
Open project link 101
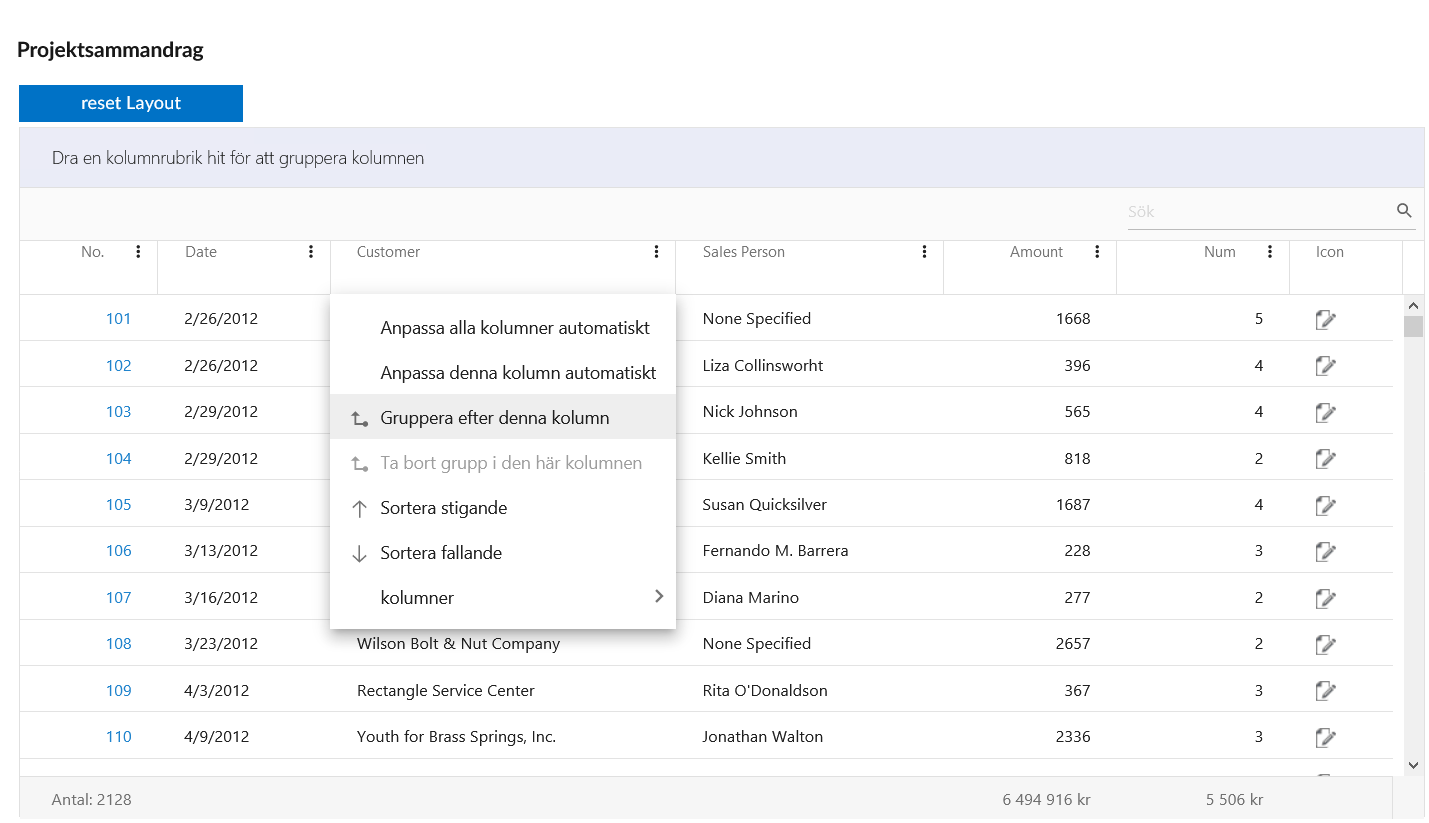click(x=119, y=319)
